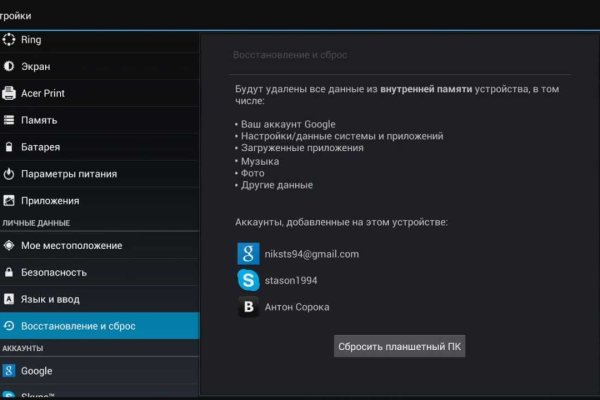Select Язык и ввод in sidebar
600x400 pixels.
pyautogui.click(x=50, y=299)
